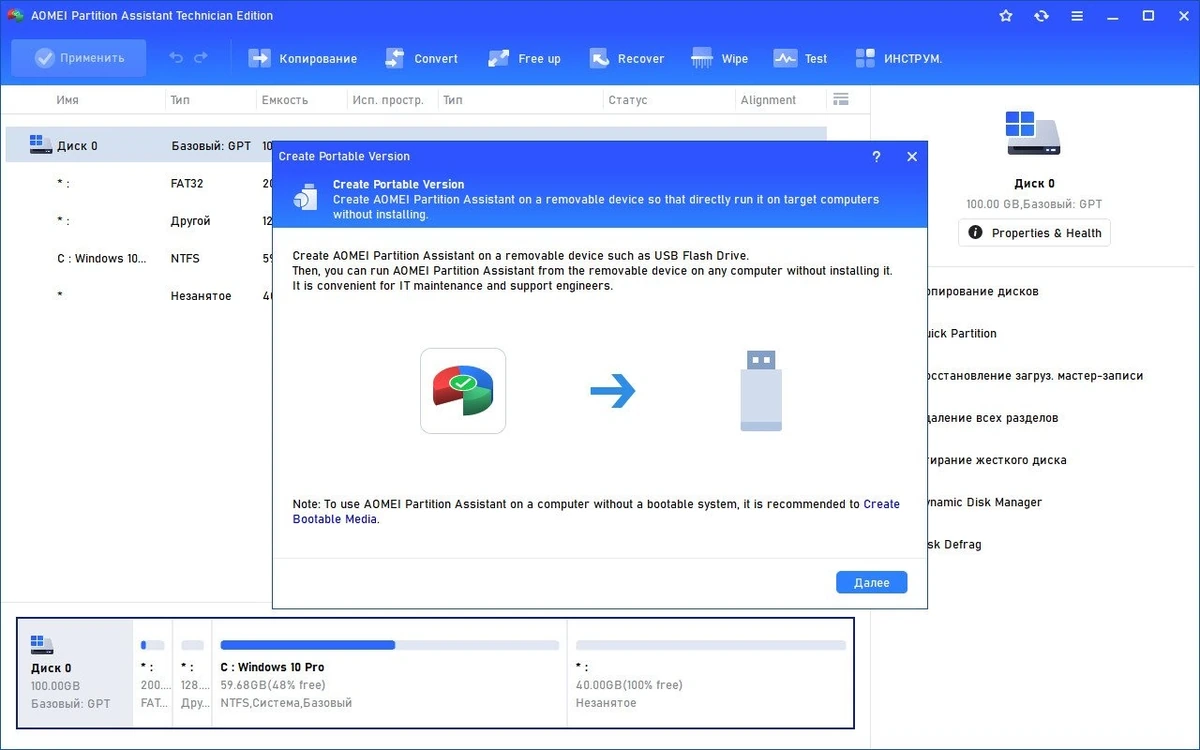Open Quick Partition in side panel
This screenshot has height=750, width=1200.
pyautogui.click(x=962, y=333)
